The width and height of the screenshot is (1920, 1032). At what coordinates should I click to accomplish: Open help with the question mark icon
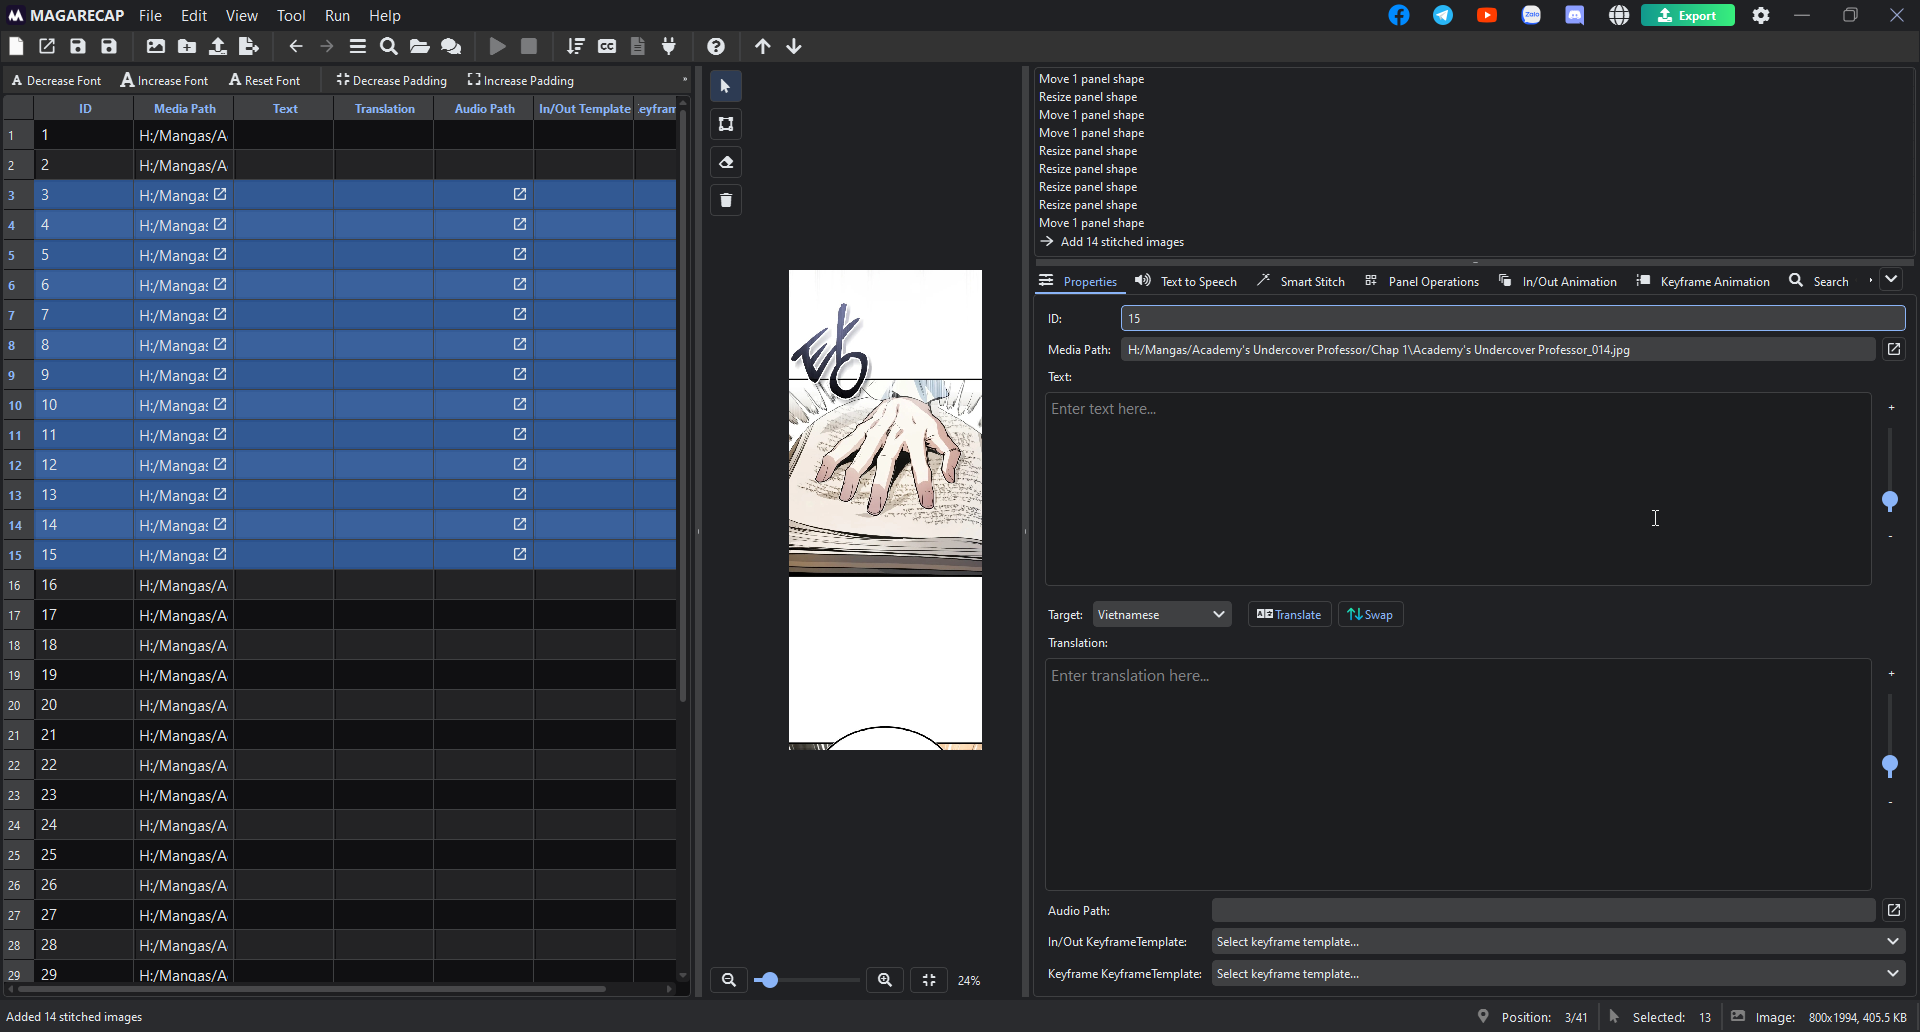pyautogui.click(x=716, y=46)
